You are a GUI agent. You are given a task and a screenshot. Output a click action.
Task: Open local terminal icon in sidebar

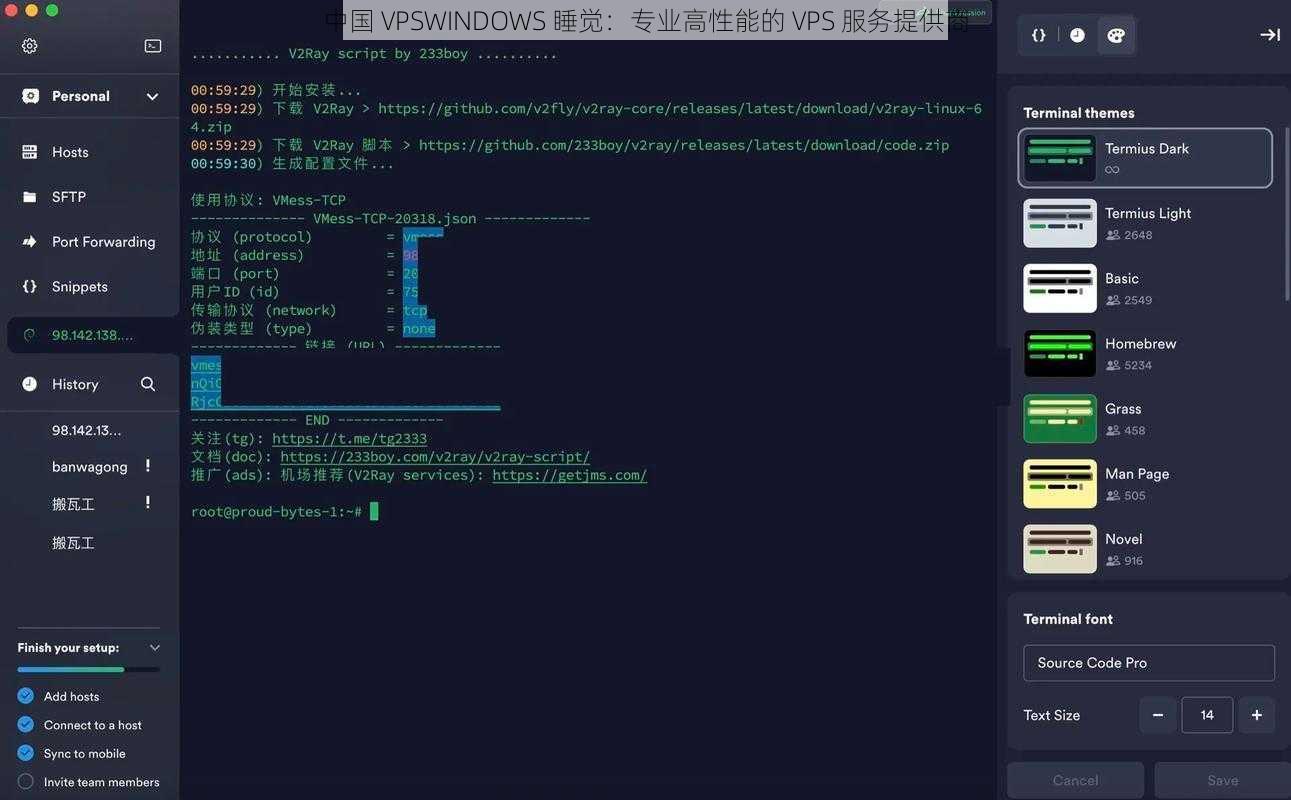point(153,46)
